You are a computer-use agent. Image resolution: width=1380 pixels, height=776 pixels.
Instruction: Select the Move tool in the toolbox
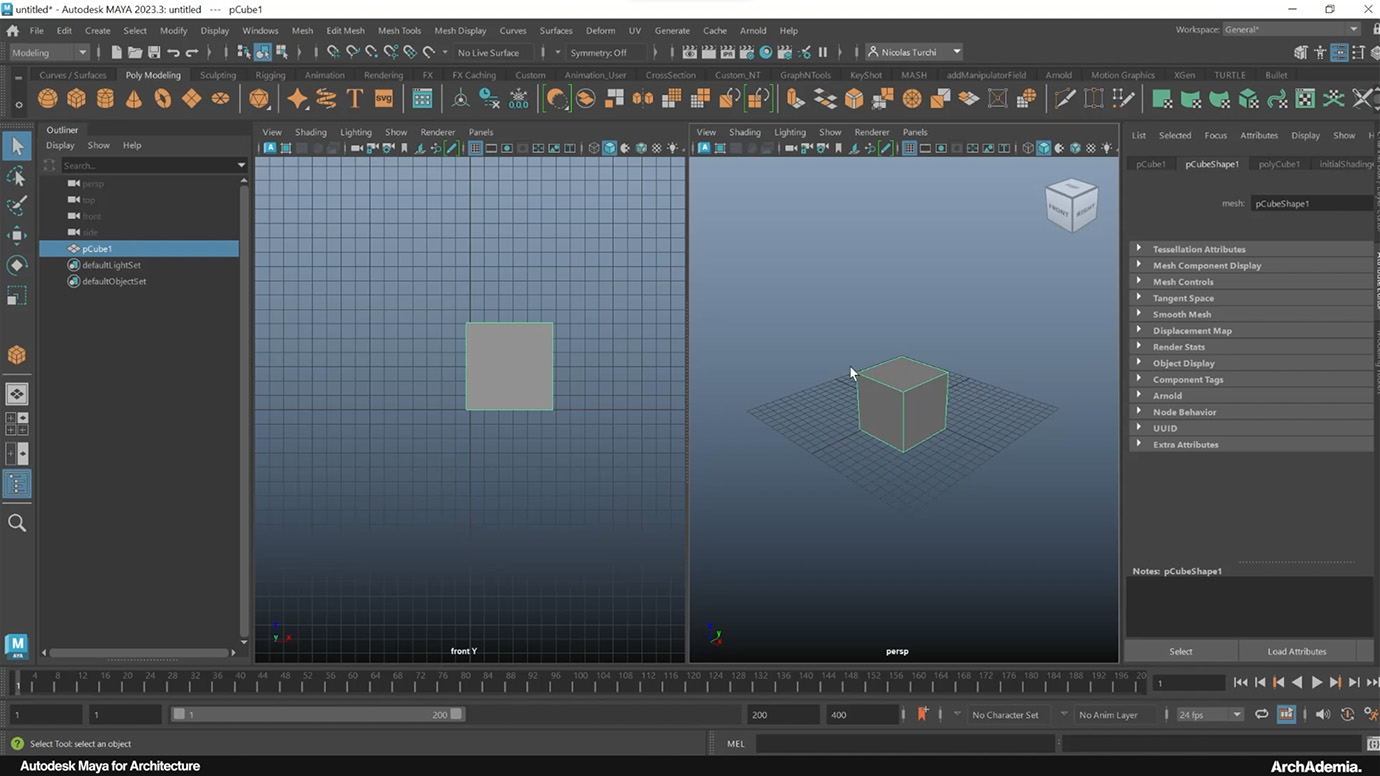click(17, 235)
